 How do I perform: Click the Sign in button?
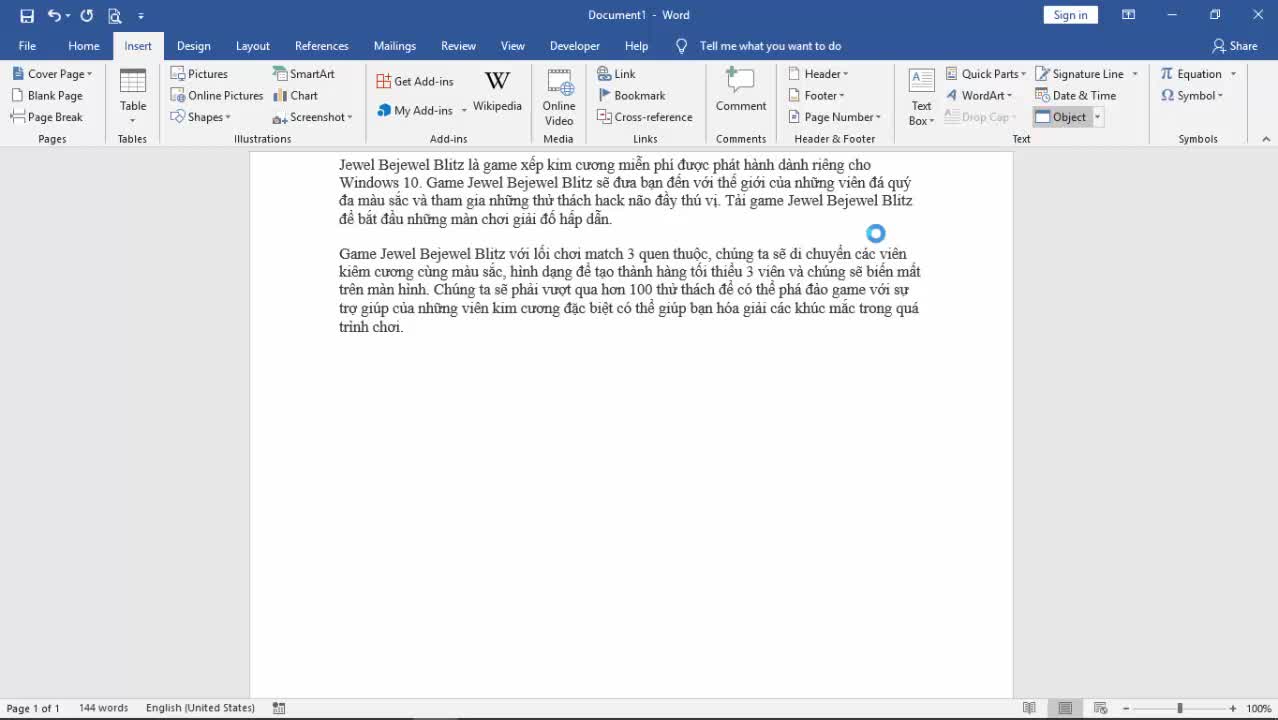click(x=1070, y=15)
